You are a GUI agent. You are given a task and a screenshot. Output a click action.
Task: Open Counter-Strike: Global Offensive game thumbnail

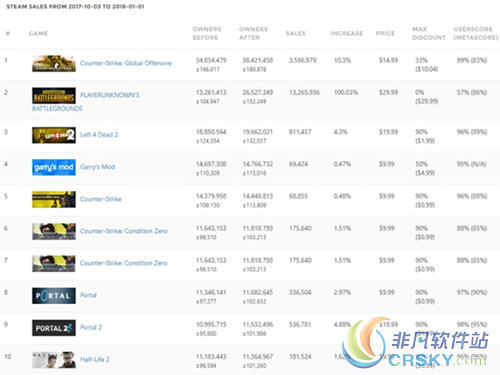click(54, 63)
